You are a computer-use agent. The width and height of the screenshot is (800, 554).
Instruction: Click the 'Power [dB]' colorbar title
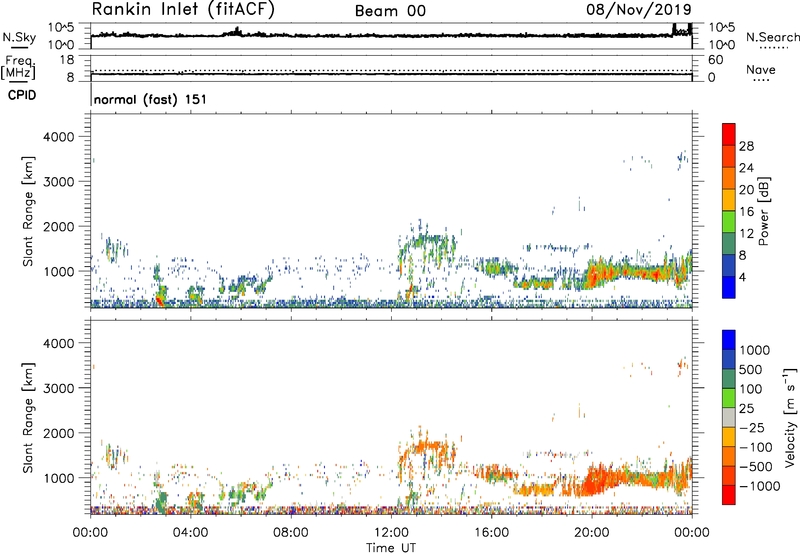tap(763, 212)
